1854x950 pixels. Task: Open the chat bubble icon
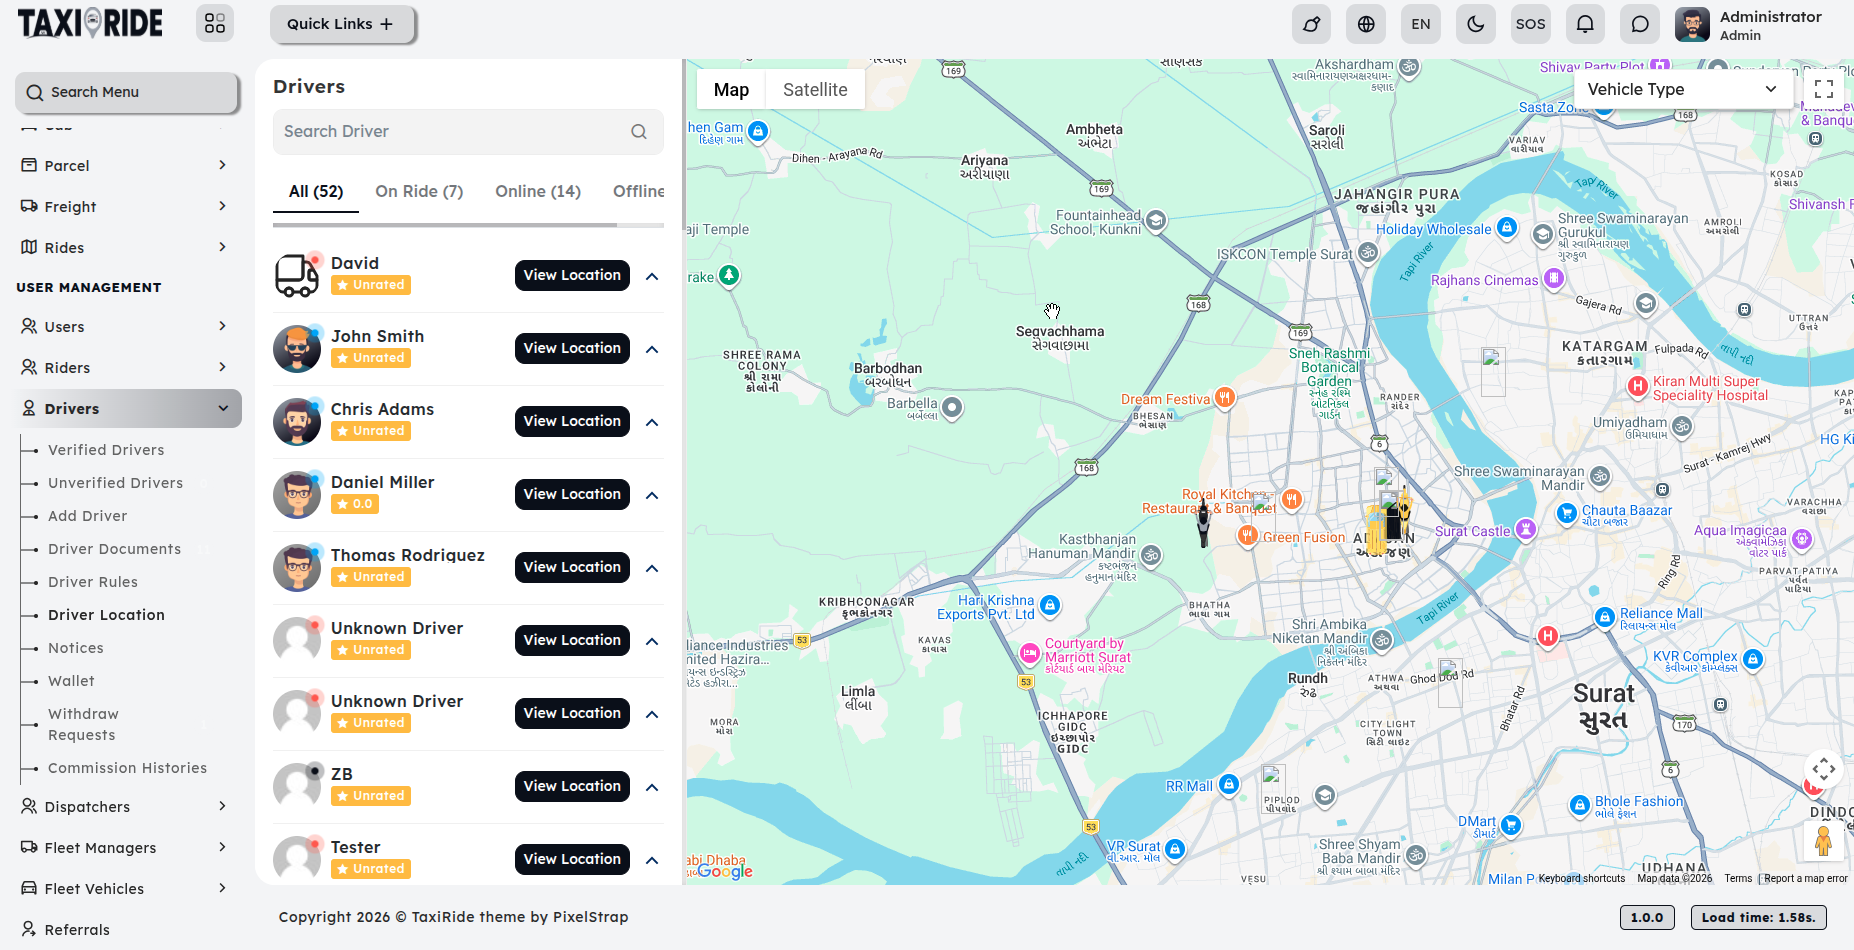point(1640,24)
